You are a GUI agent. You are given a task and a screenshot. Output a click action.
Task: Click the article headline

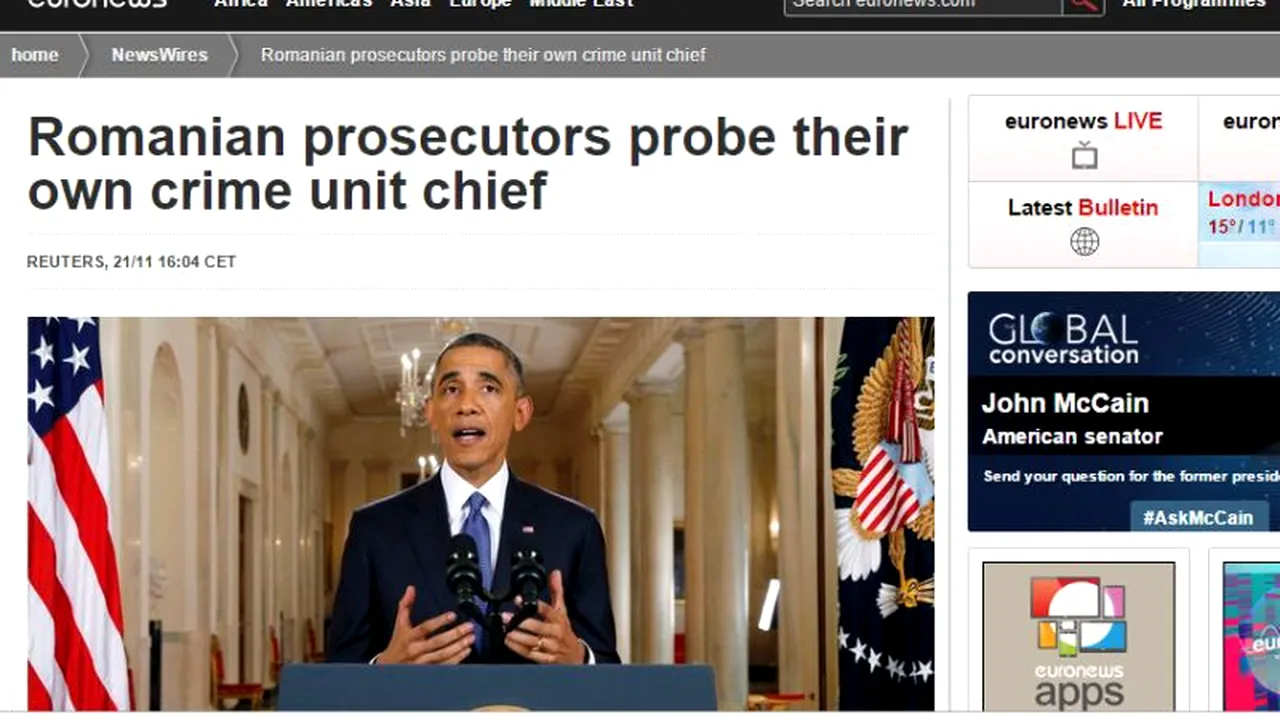coord(468,164)
